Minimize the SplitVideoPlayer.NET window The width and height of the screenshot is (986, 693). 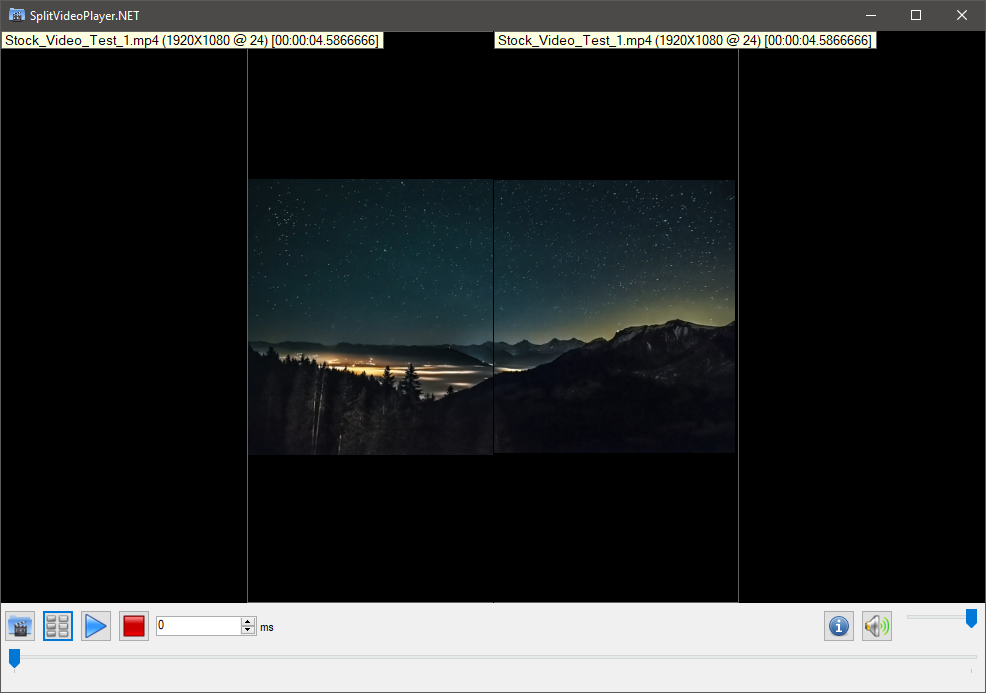pyautogui.click(x=870, y=15)
